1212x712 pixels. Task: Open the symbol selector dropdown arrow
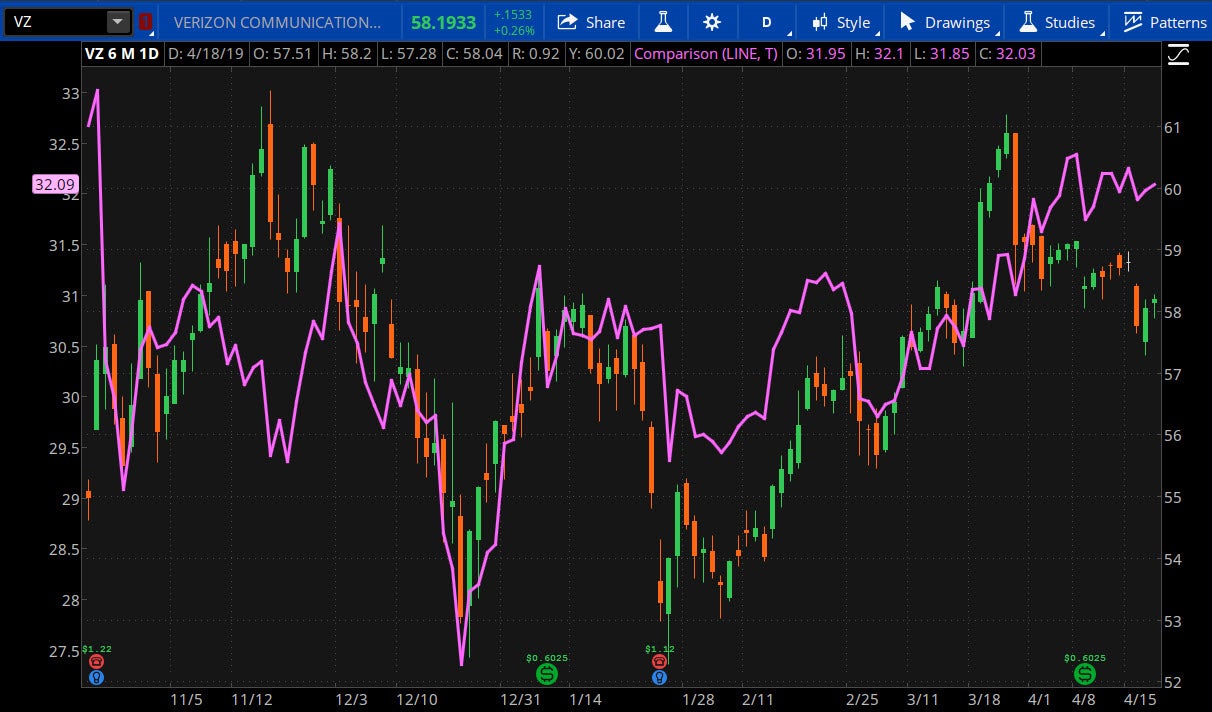click(x=119, y=21)
